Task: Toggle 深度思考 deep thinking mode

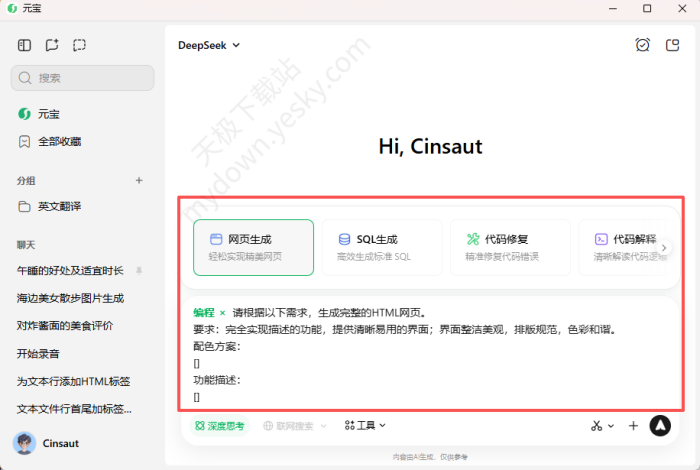Action: coord(219,426)
